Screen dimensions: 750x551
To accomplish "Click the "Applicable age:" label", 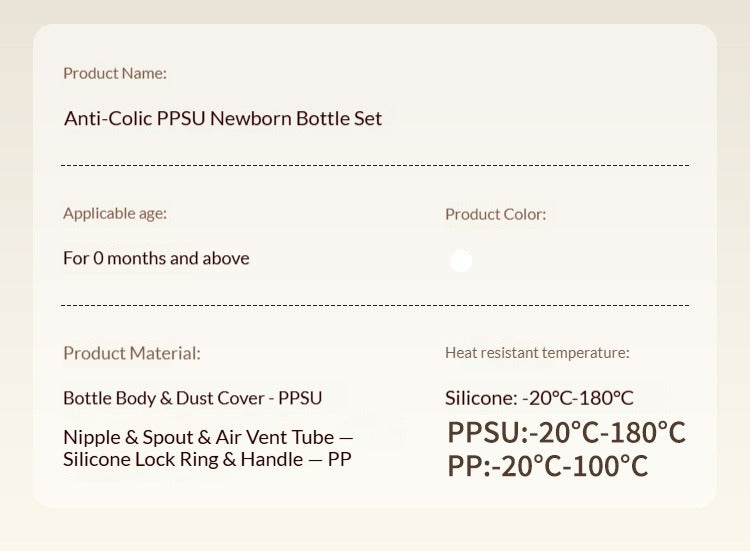I will pyautogui.click(x=115, y=213).
